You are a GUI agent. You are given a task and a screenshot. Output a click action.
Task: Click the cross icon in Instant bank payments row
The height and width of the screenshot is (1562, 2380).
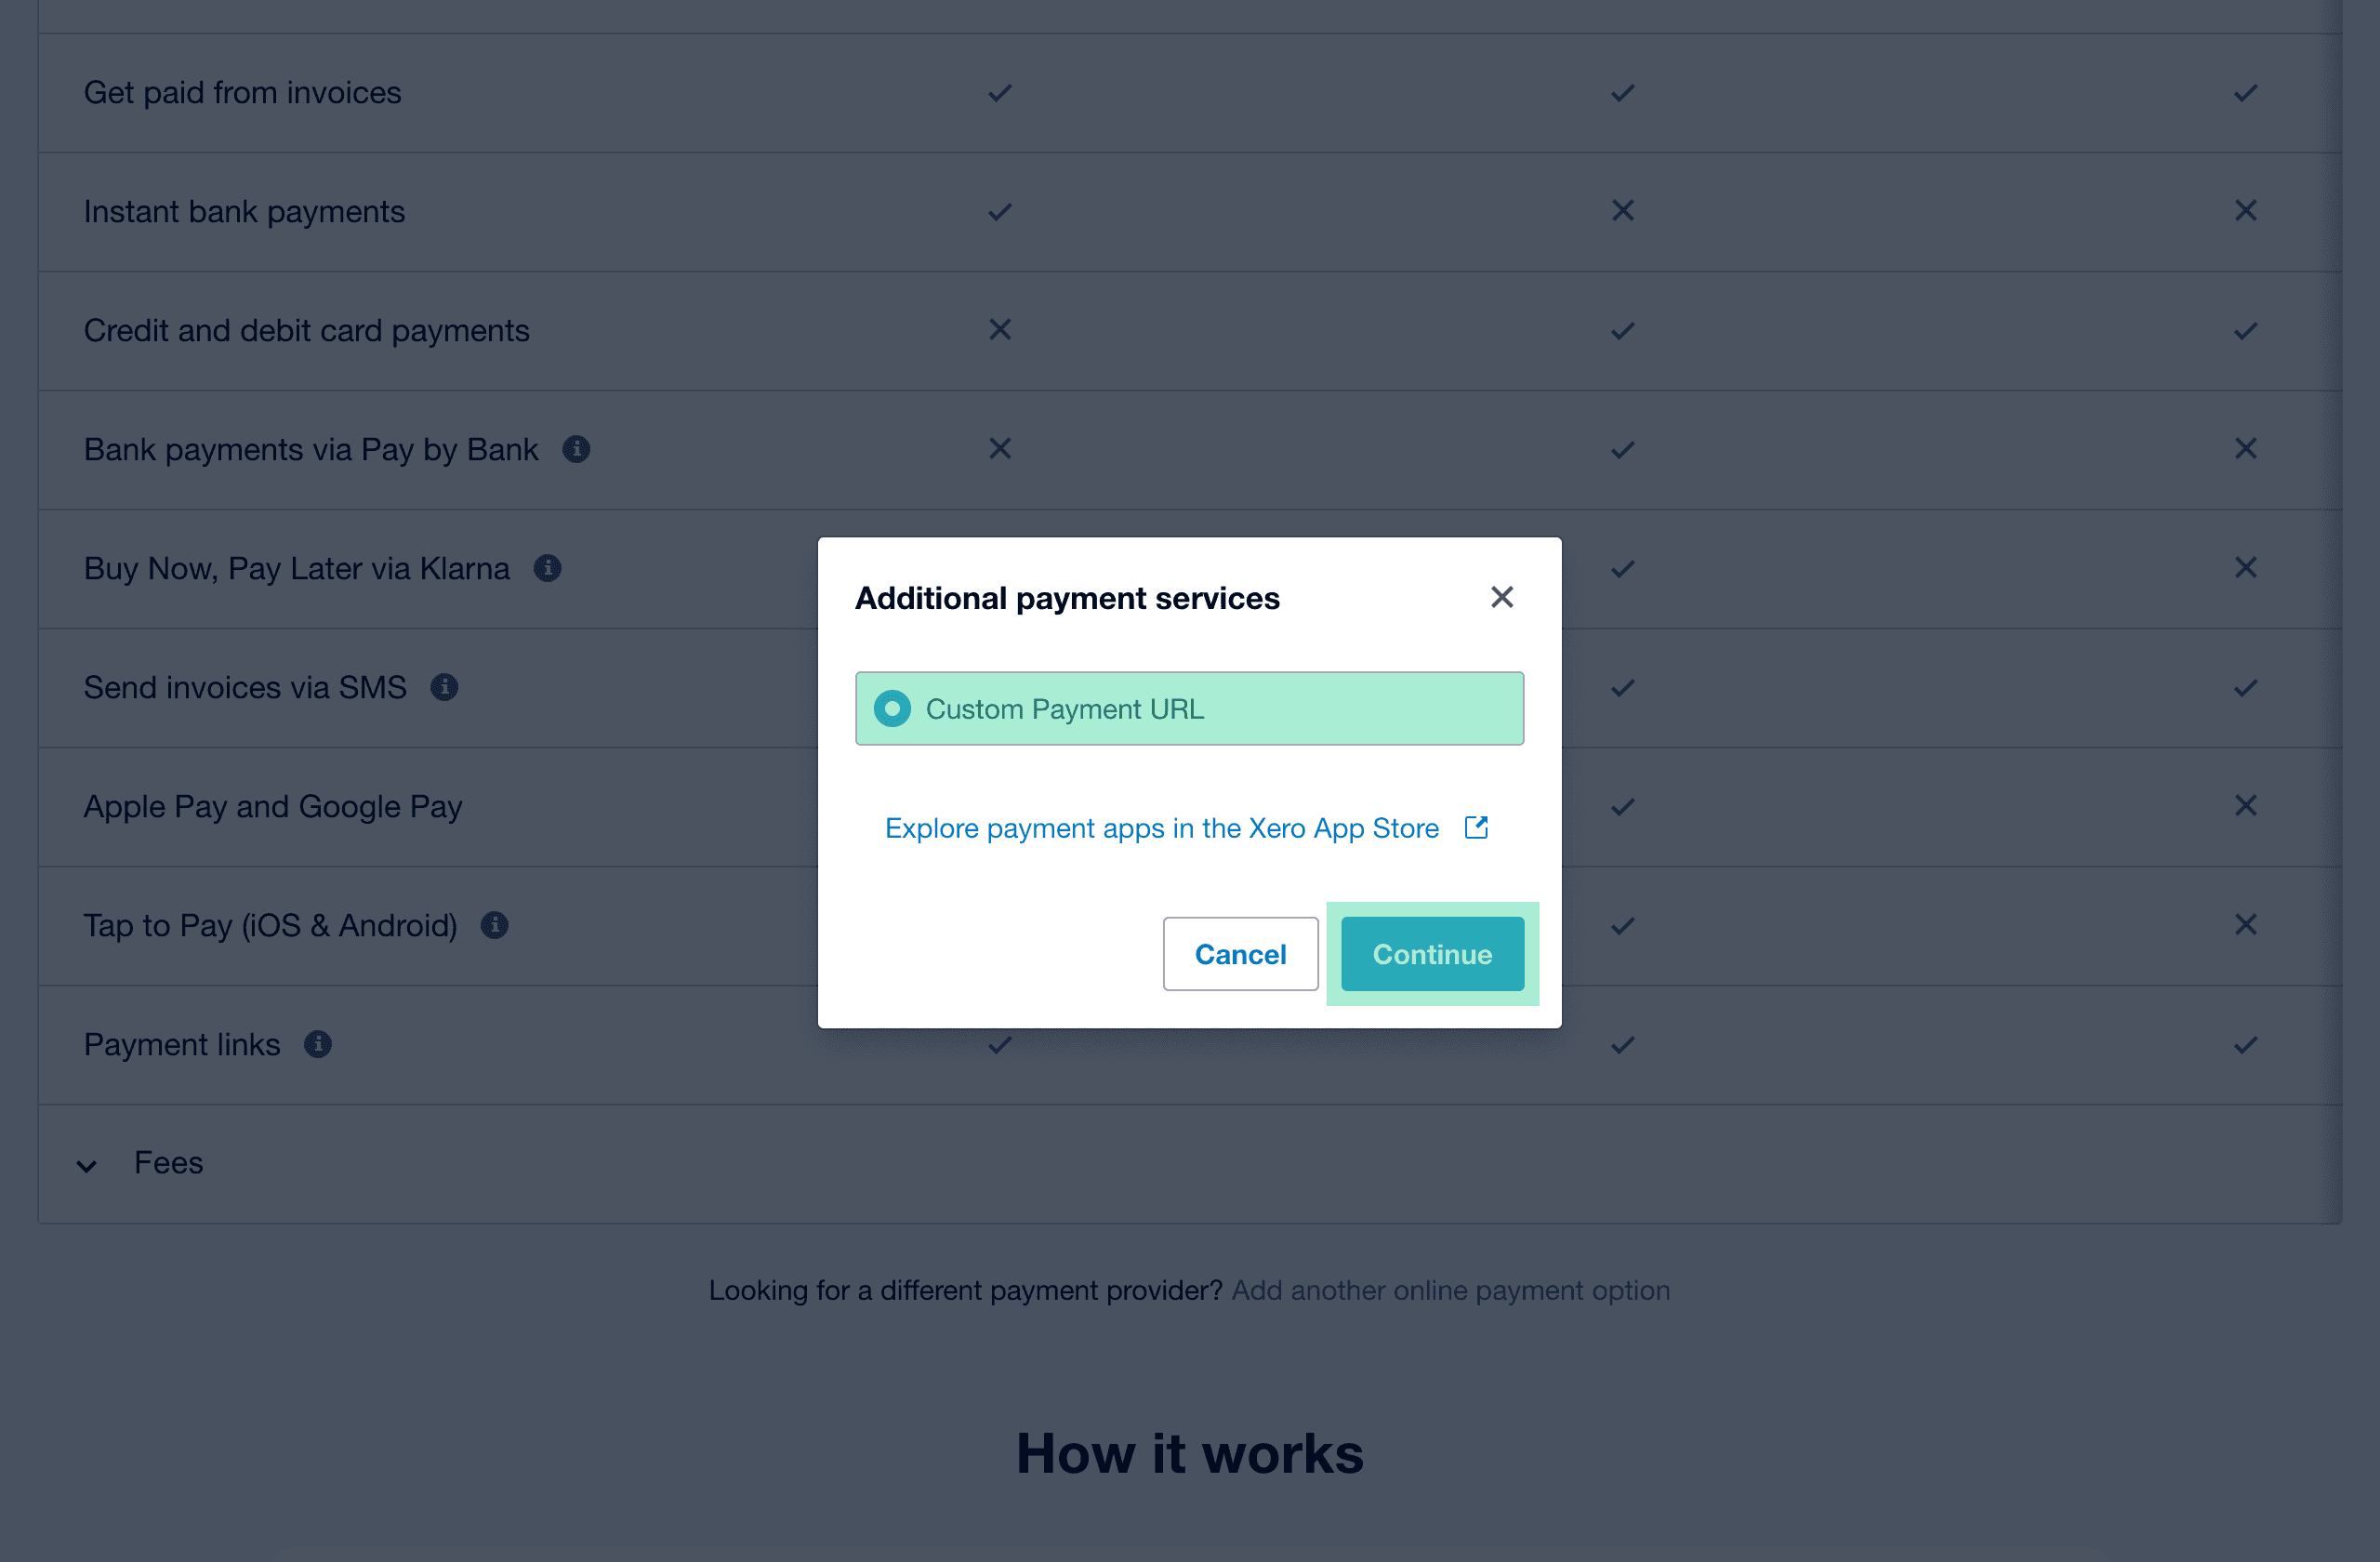click(1622, 211)
